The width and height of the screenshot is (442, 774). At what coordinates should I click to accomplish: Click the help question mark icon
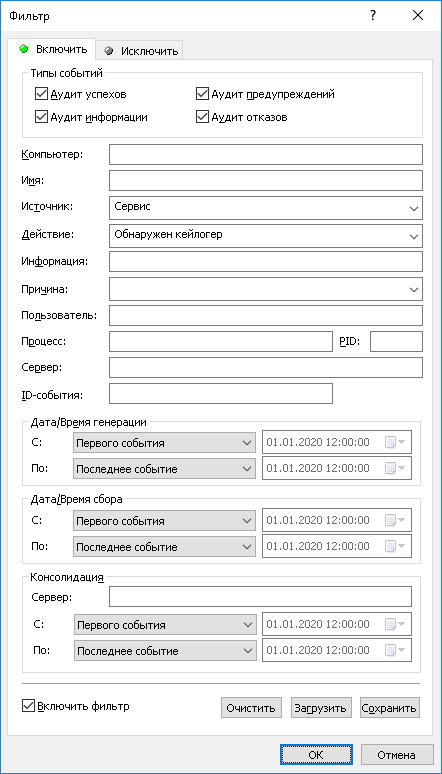pyautogui.click(x=373, y=16)
